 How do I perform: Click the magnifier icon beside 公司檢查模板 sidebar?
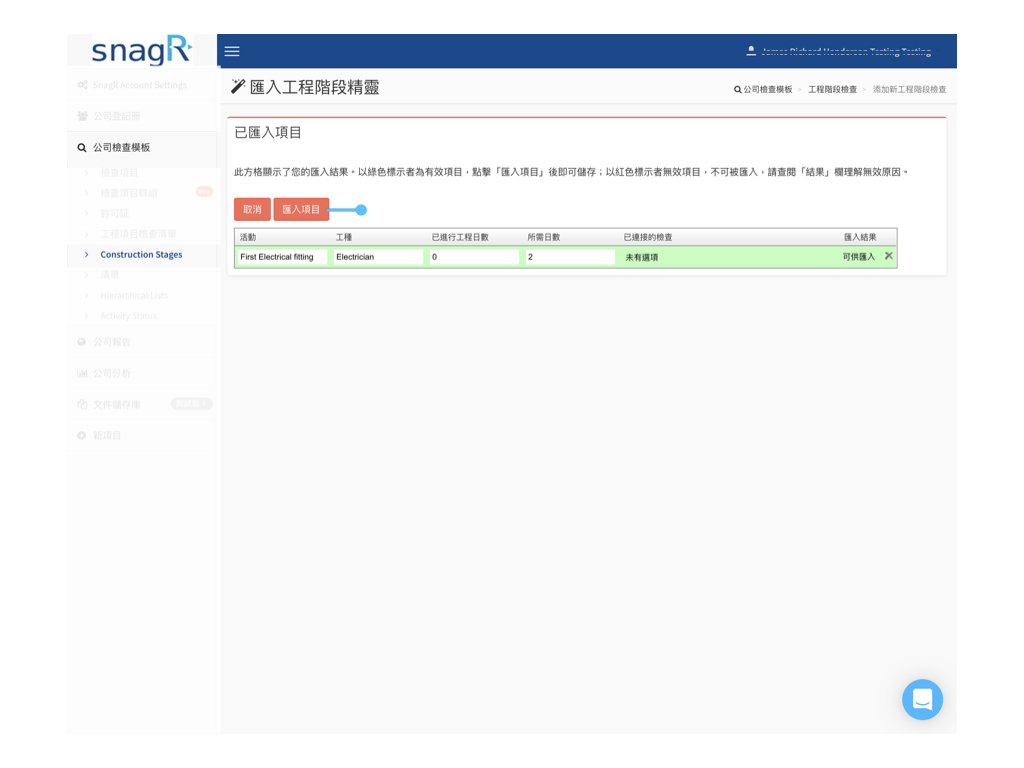(82, 148)
